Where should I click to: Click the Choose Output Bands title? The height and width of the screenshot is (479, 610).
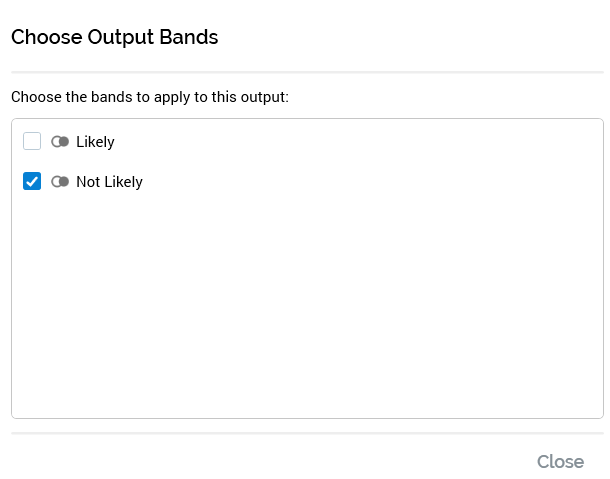114,38
